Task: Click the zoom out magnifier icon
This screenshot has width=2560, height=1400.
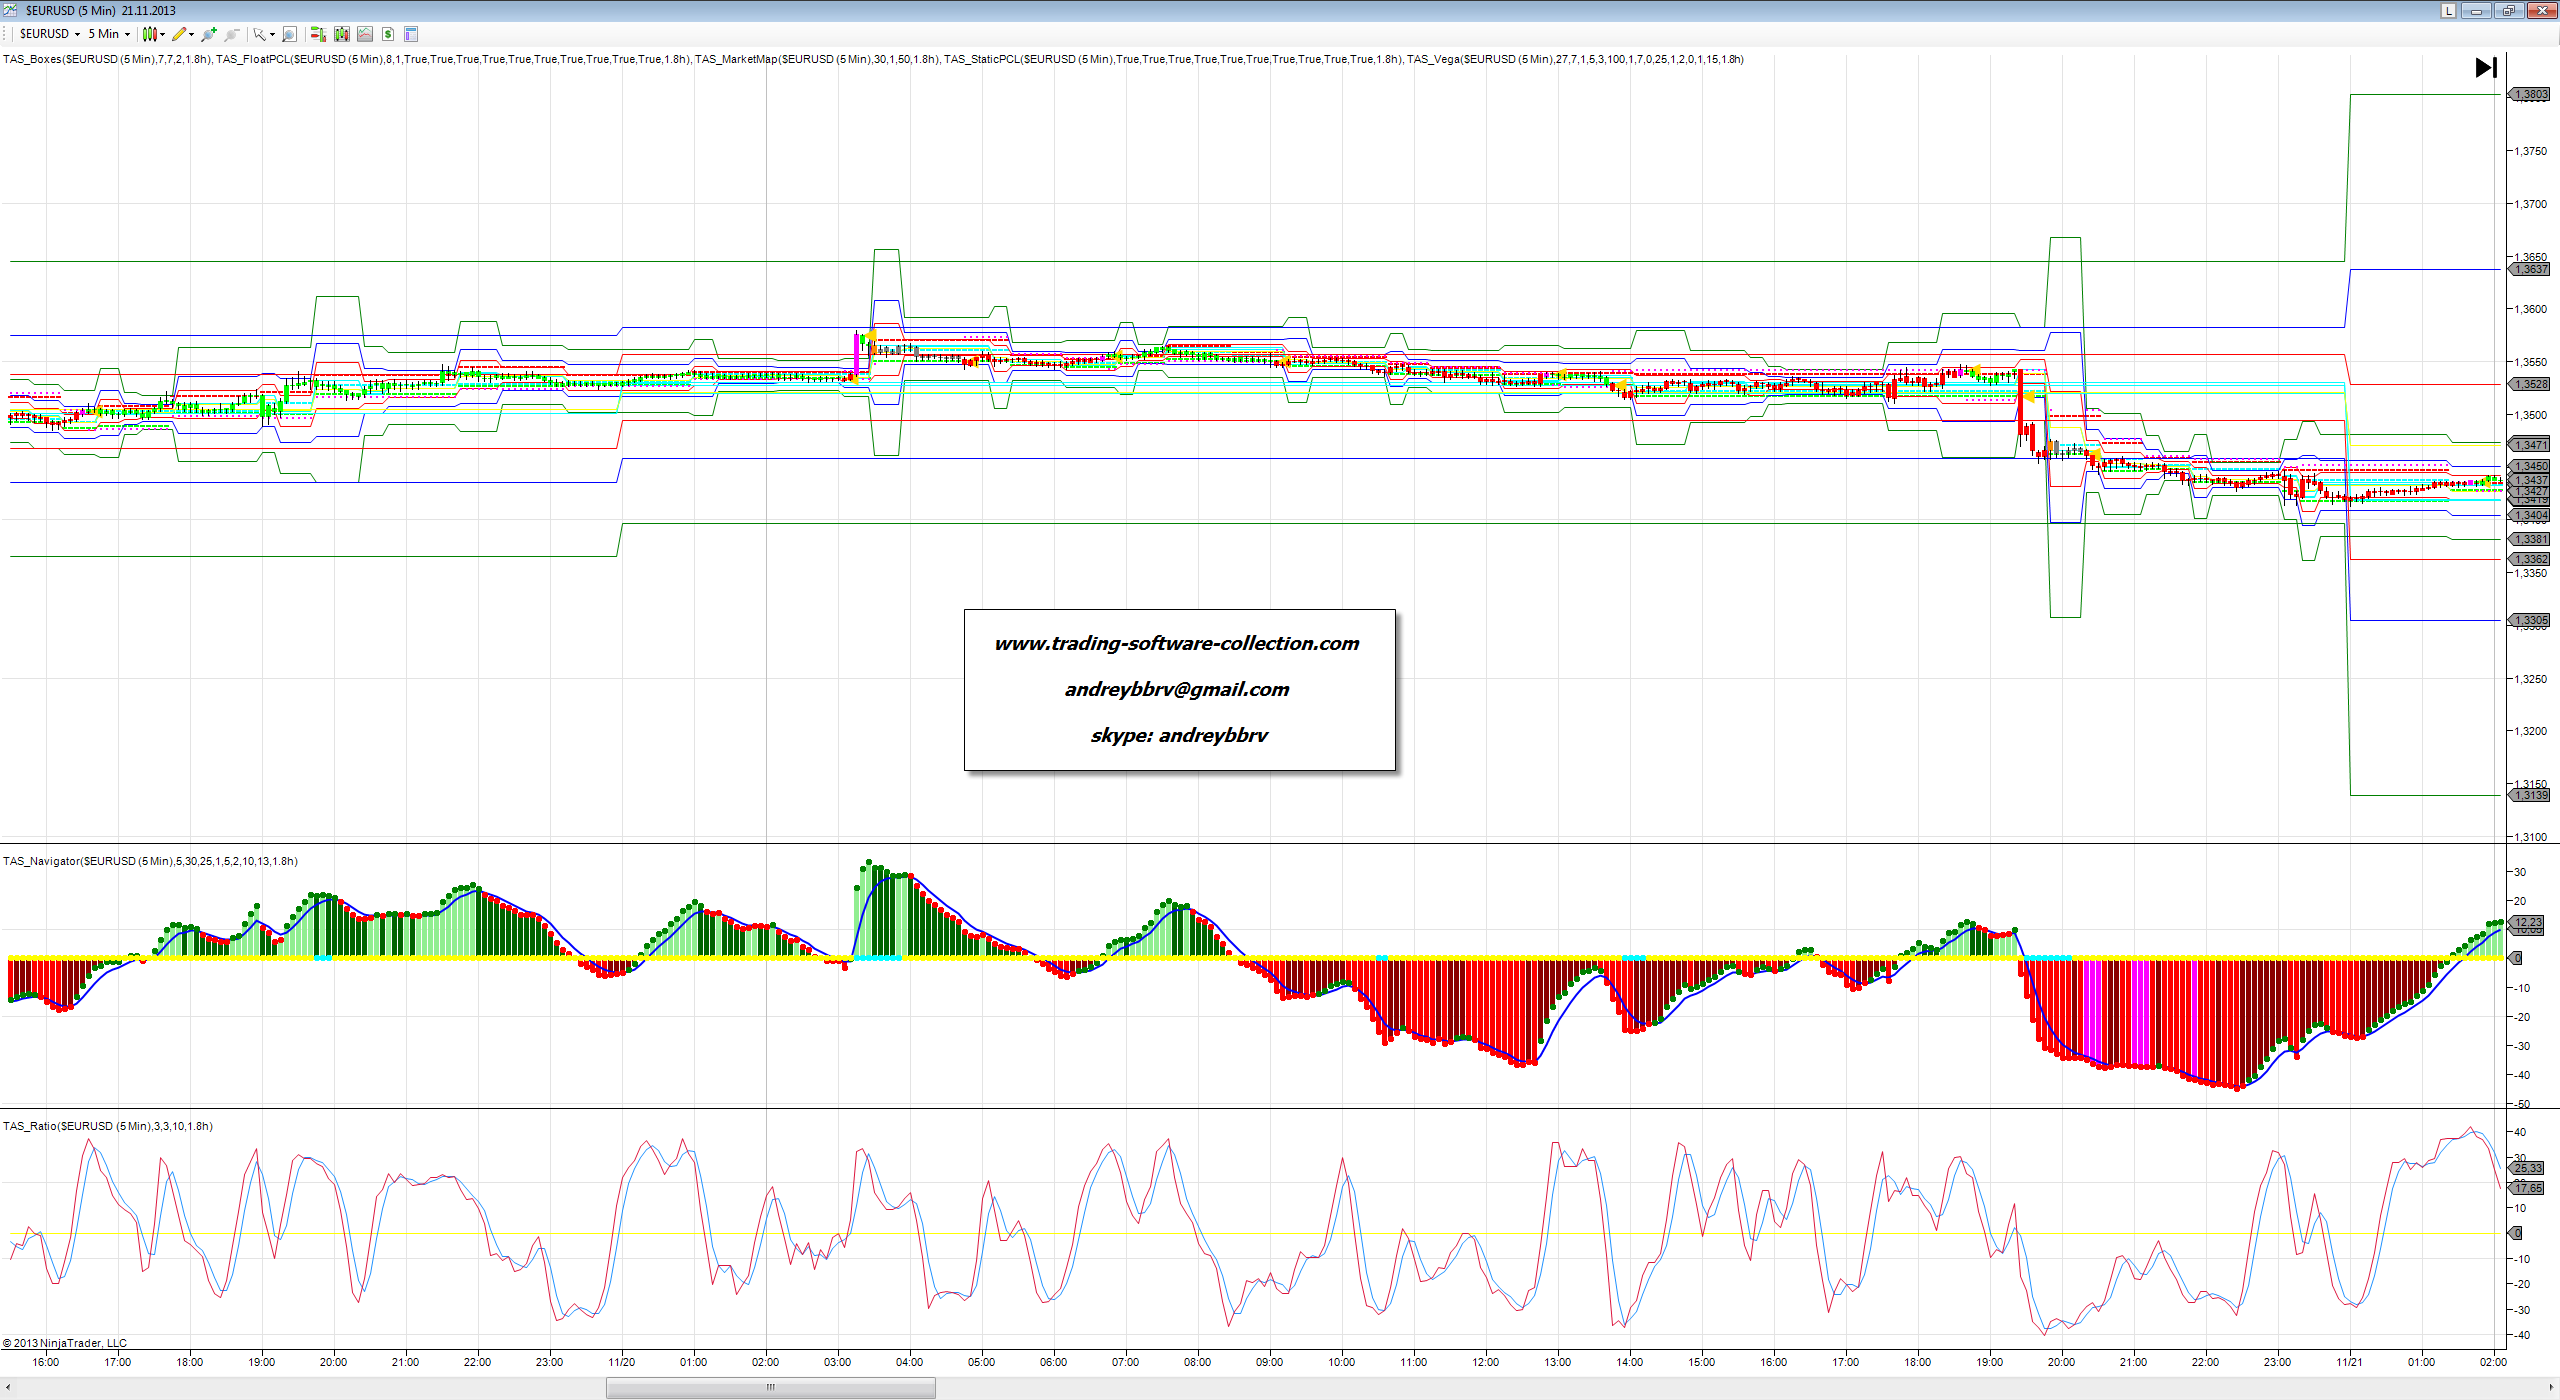Action: coord(231,34)
